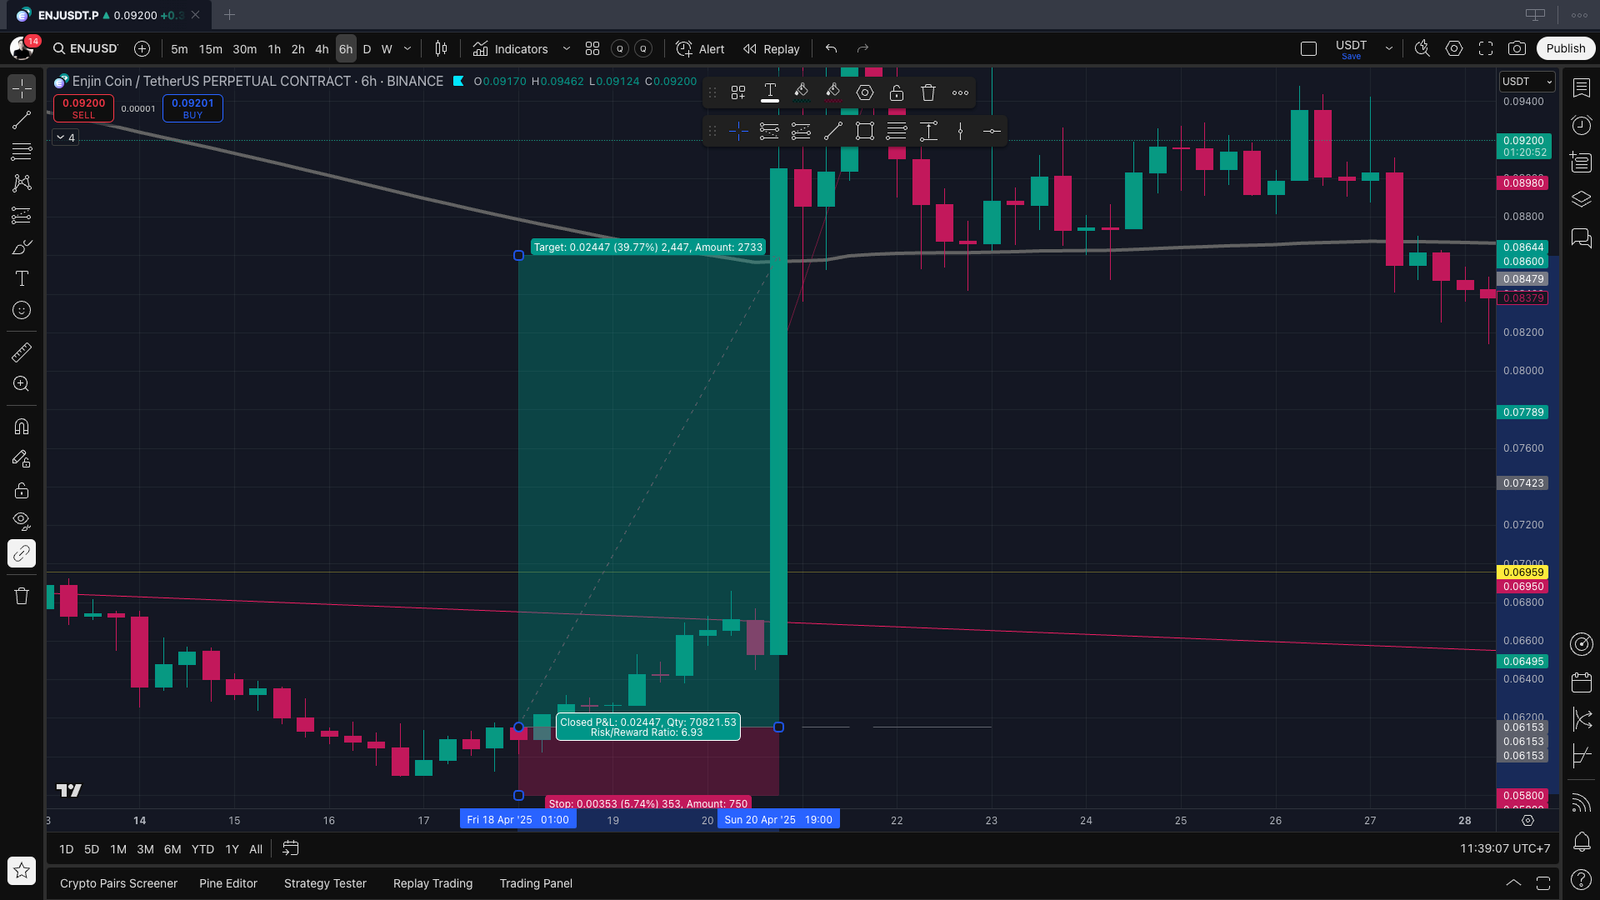The height and width of the screenshot is (900, 1600).
Task: Open the Alerts bell panel
Action: [1581, 842]
